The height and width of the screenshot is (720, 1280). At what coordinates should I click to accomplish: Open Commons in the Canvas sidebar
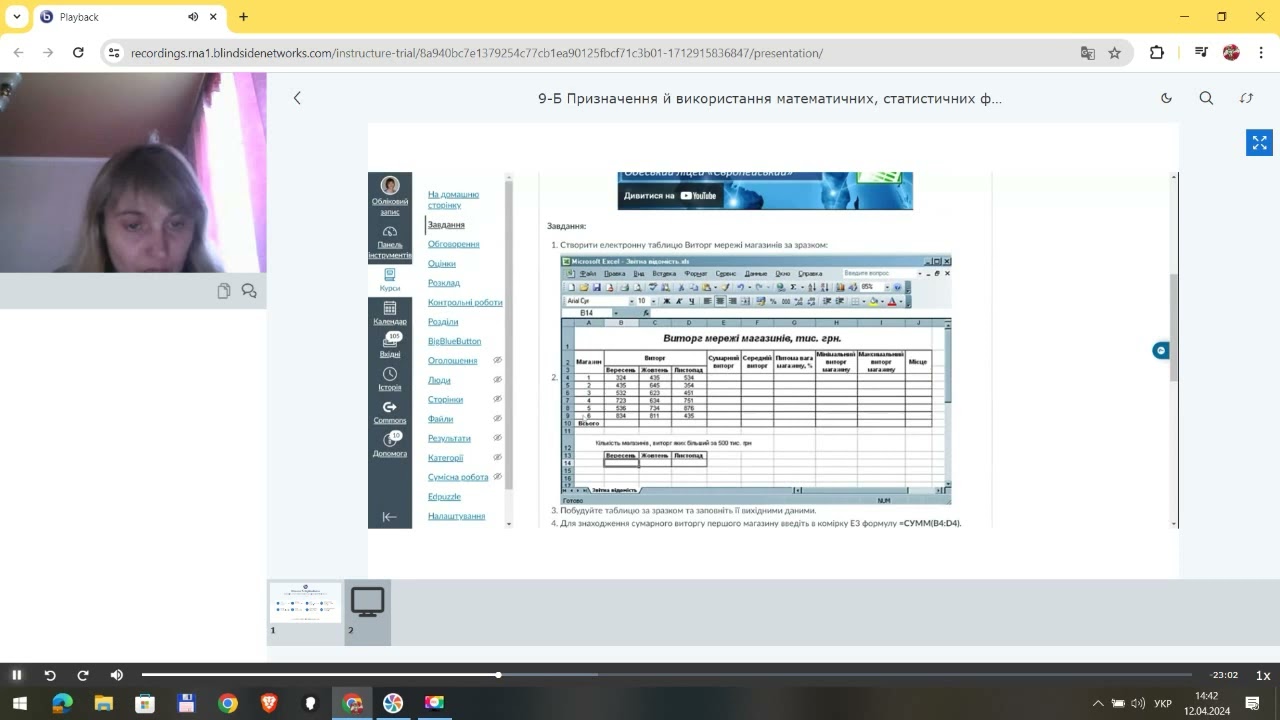click(x=390, y=412)
